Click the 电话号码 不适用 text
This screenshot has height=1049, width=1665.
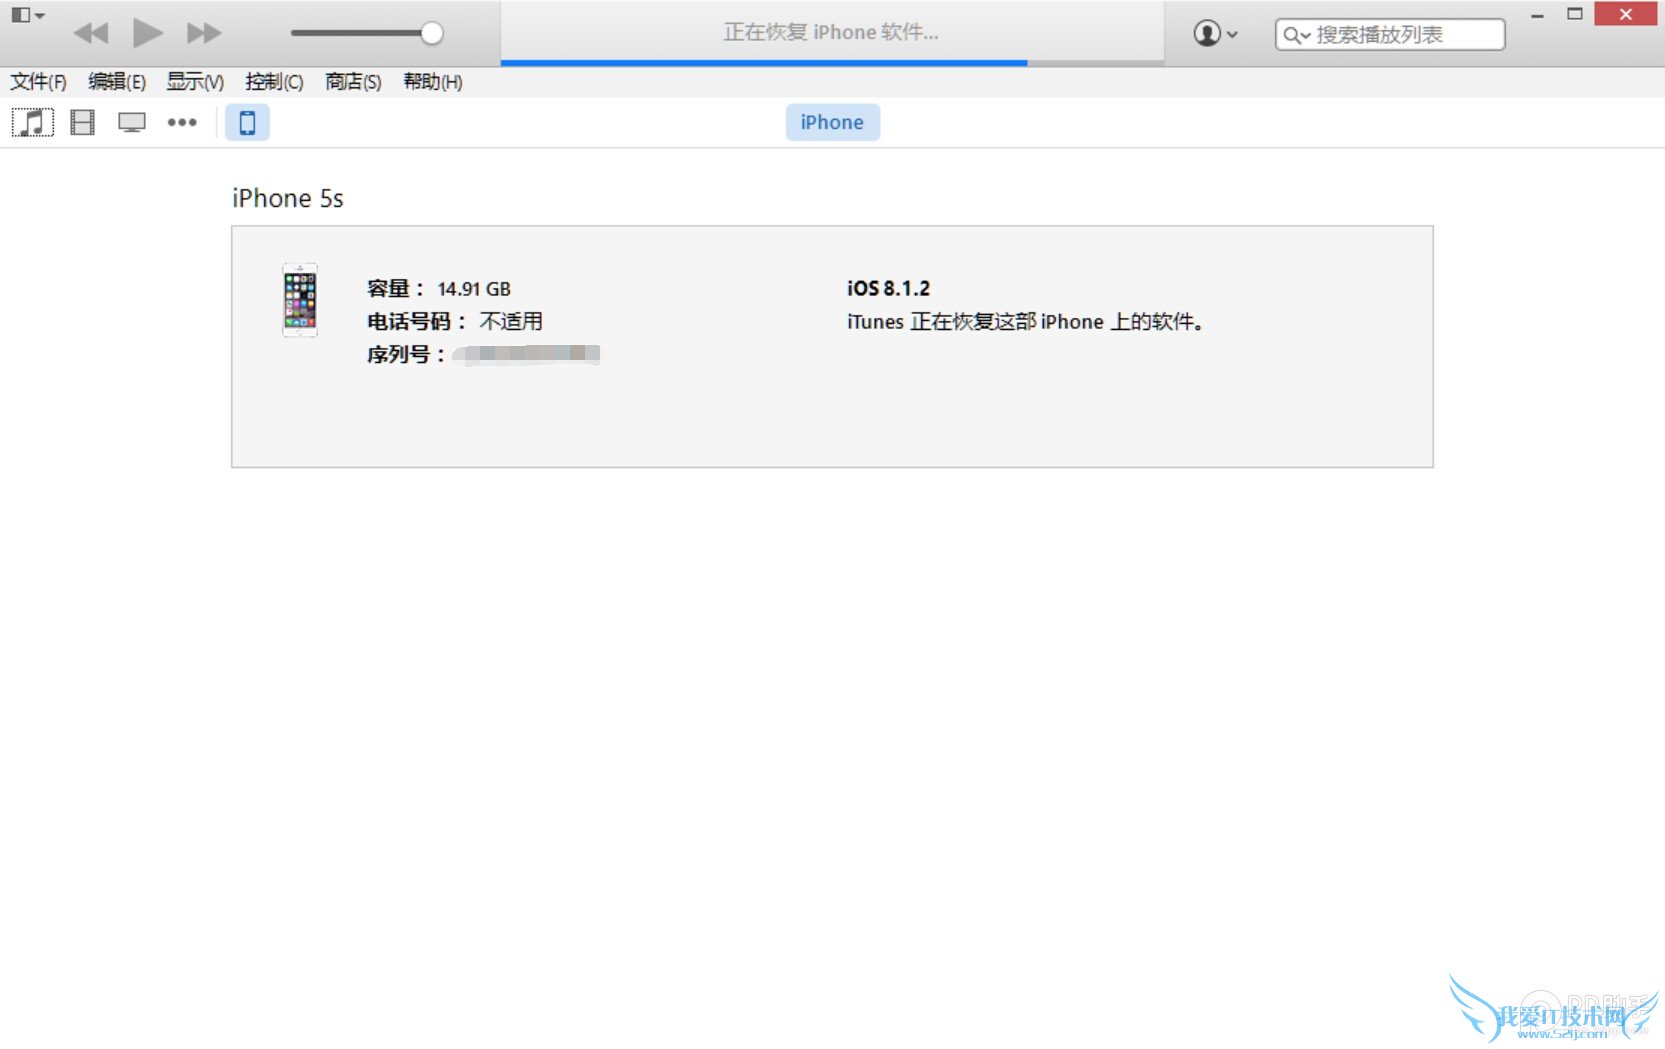[455, 321]
